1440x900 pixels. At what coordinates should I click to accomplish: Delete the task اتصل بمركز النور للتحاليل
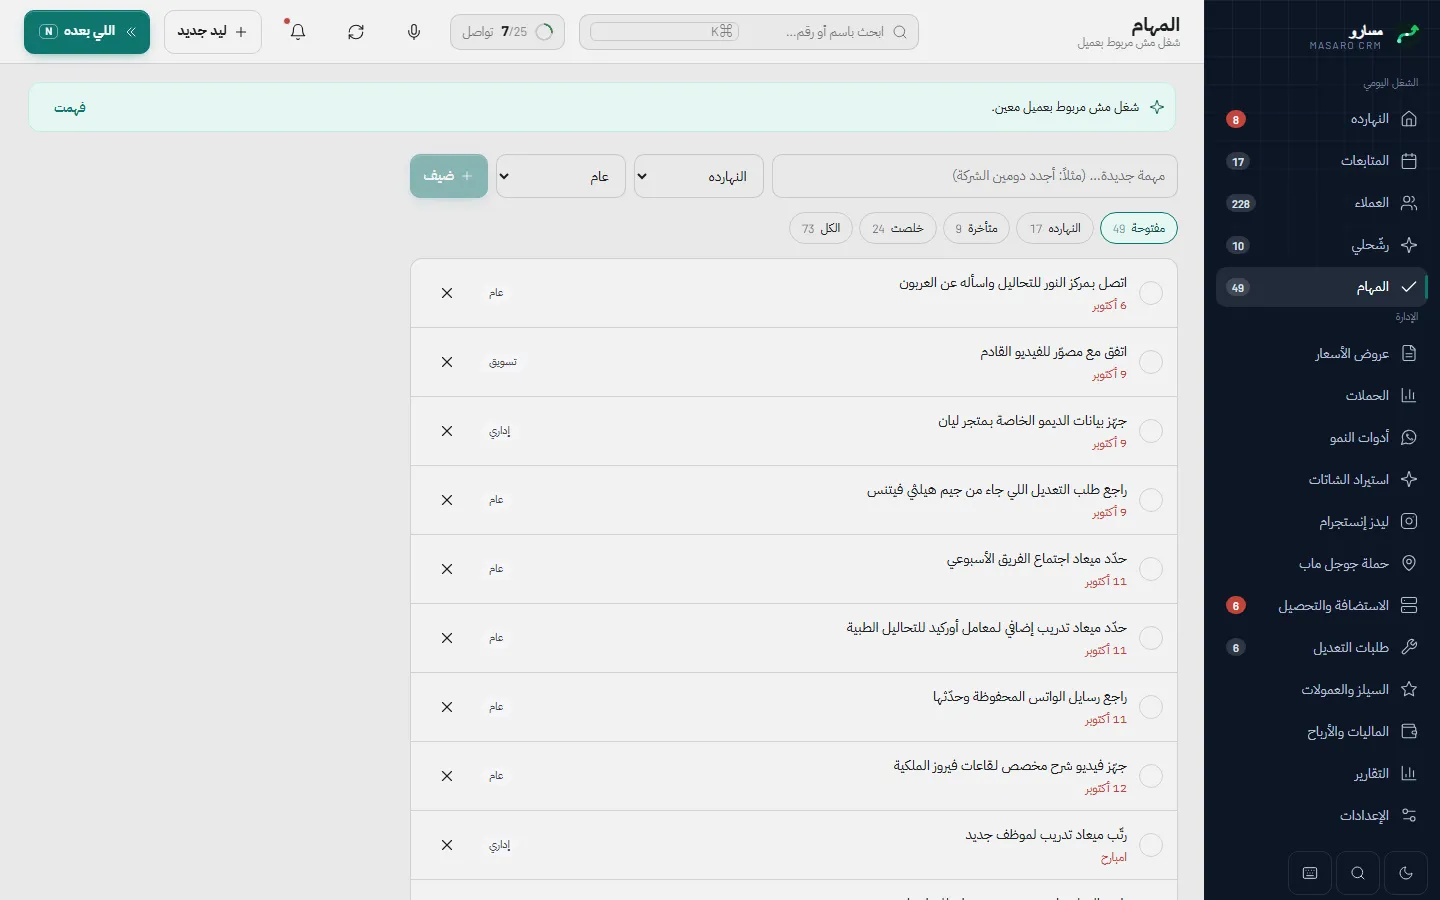tap(447, 293)
